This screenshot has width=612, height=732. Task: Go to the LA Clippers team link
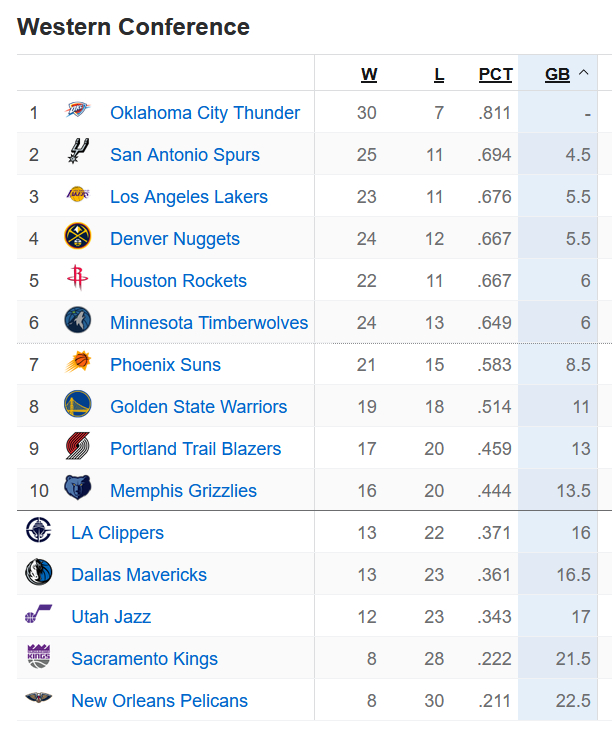117,532
